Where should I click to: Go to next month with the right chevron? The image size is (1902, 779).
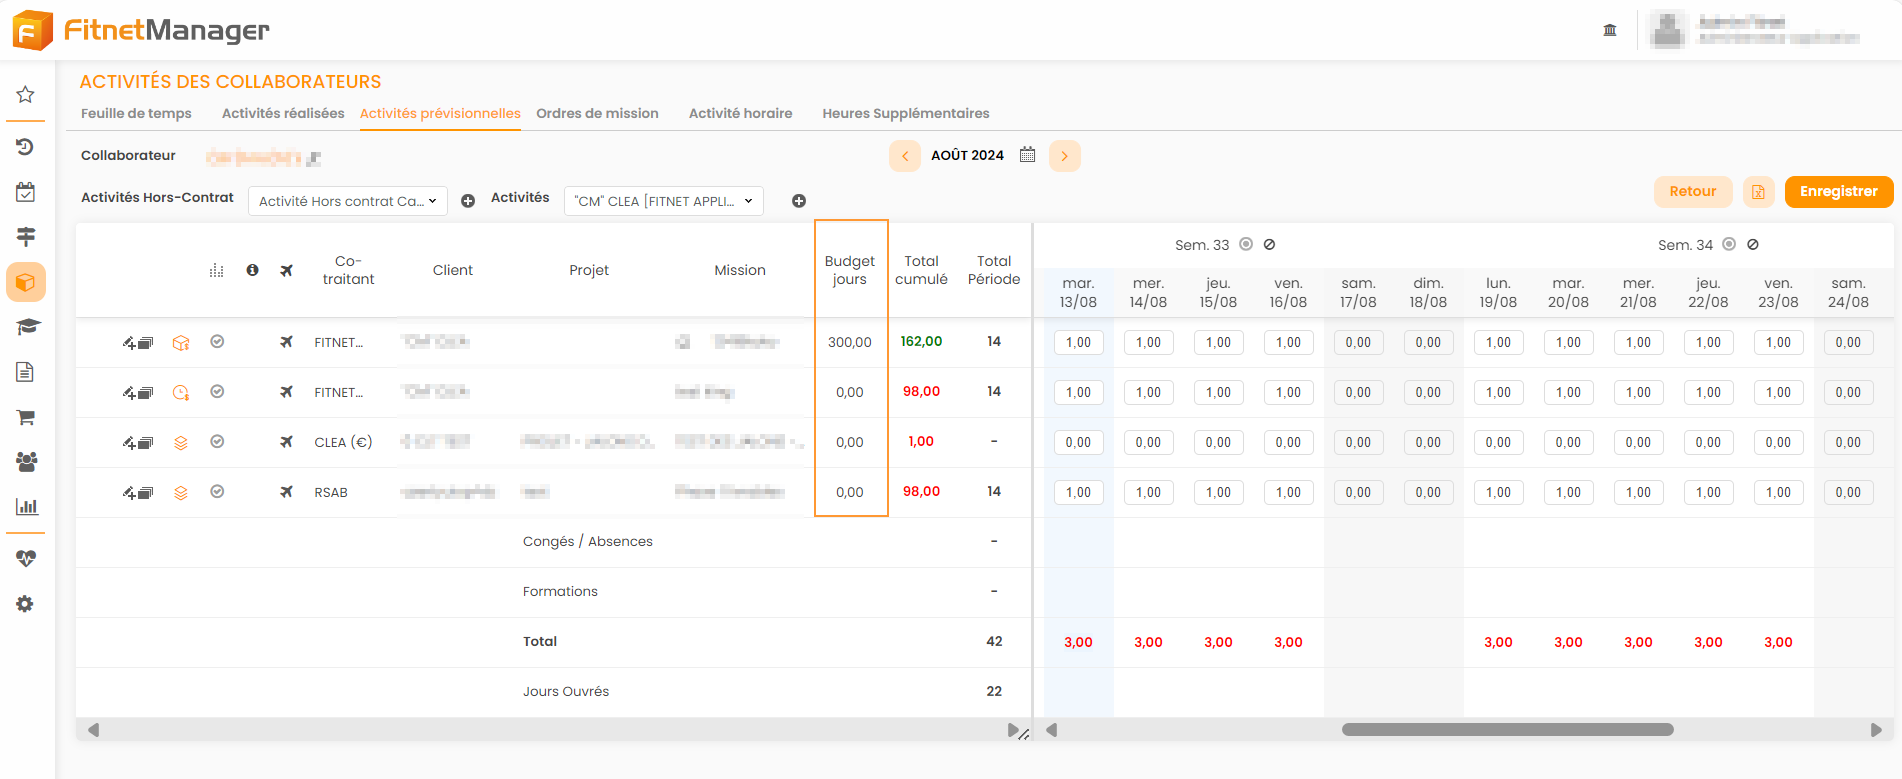(1064, 156)
